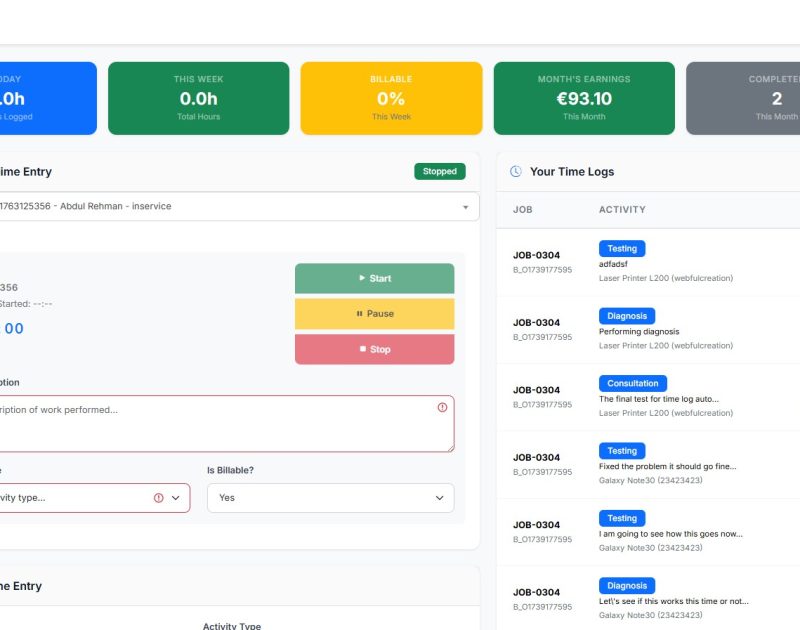The image size is (800, 630).
Task: Click the MONTH'S EARNINGS card
Action: 584,97
